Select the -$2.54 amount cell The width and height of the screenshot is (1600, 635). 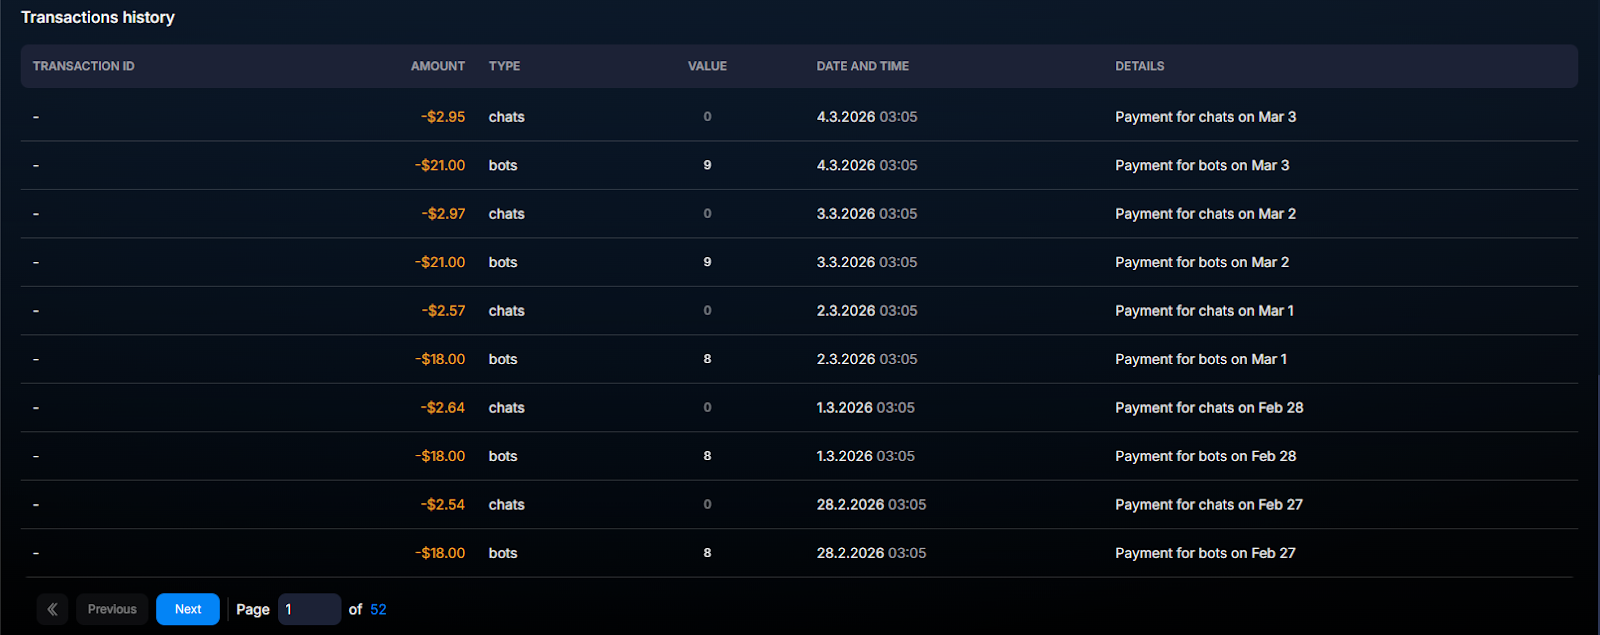(x=443, y=505)
